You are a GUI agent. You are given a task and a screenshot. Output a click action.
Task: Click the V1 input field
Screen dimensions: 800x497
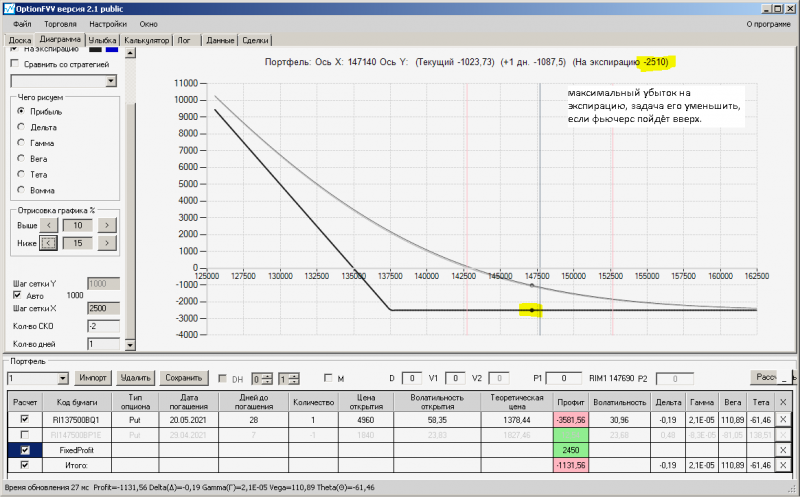click(x=455, y=378)
